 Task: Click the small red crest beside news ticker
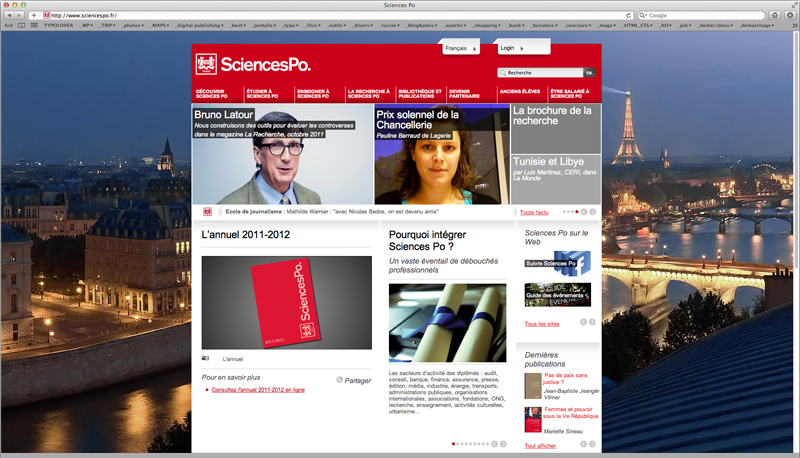207,212
